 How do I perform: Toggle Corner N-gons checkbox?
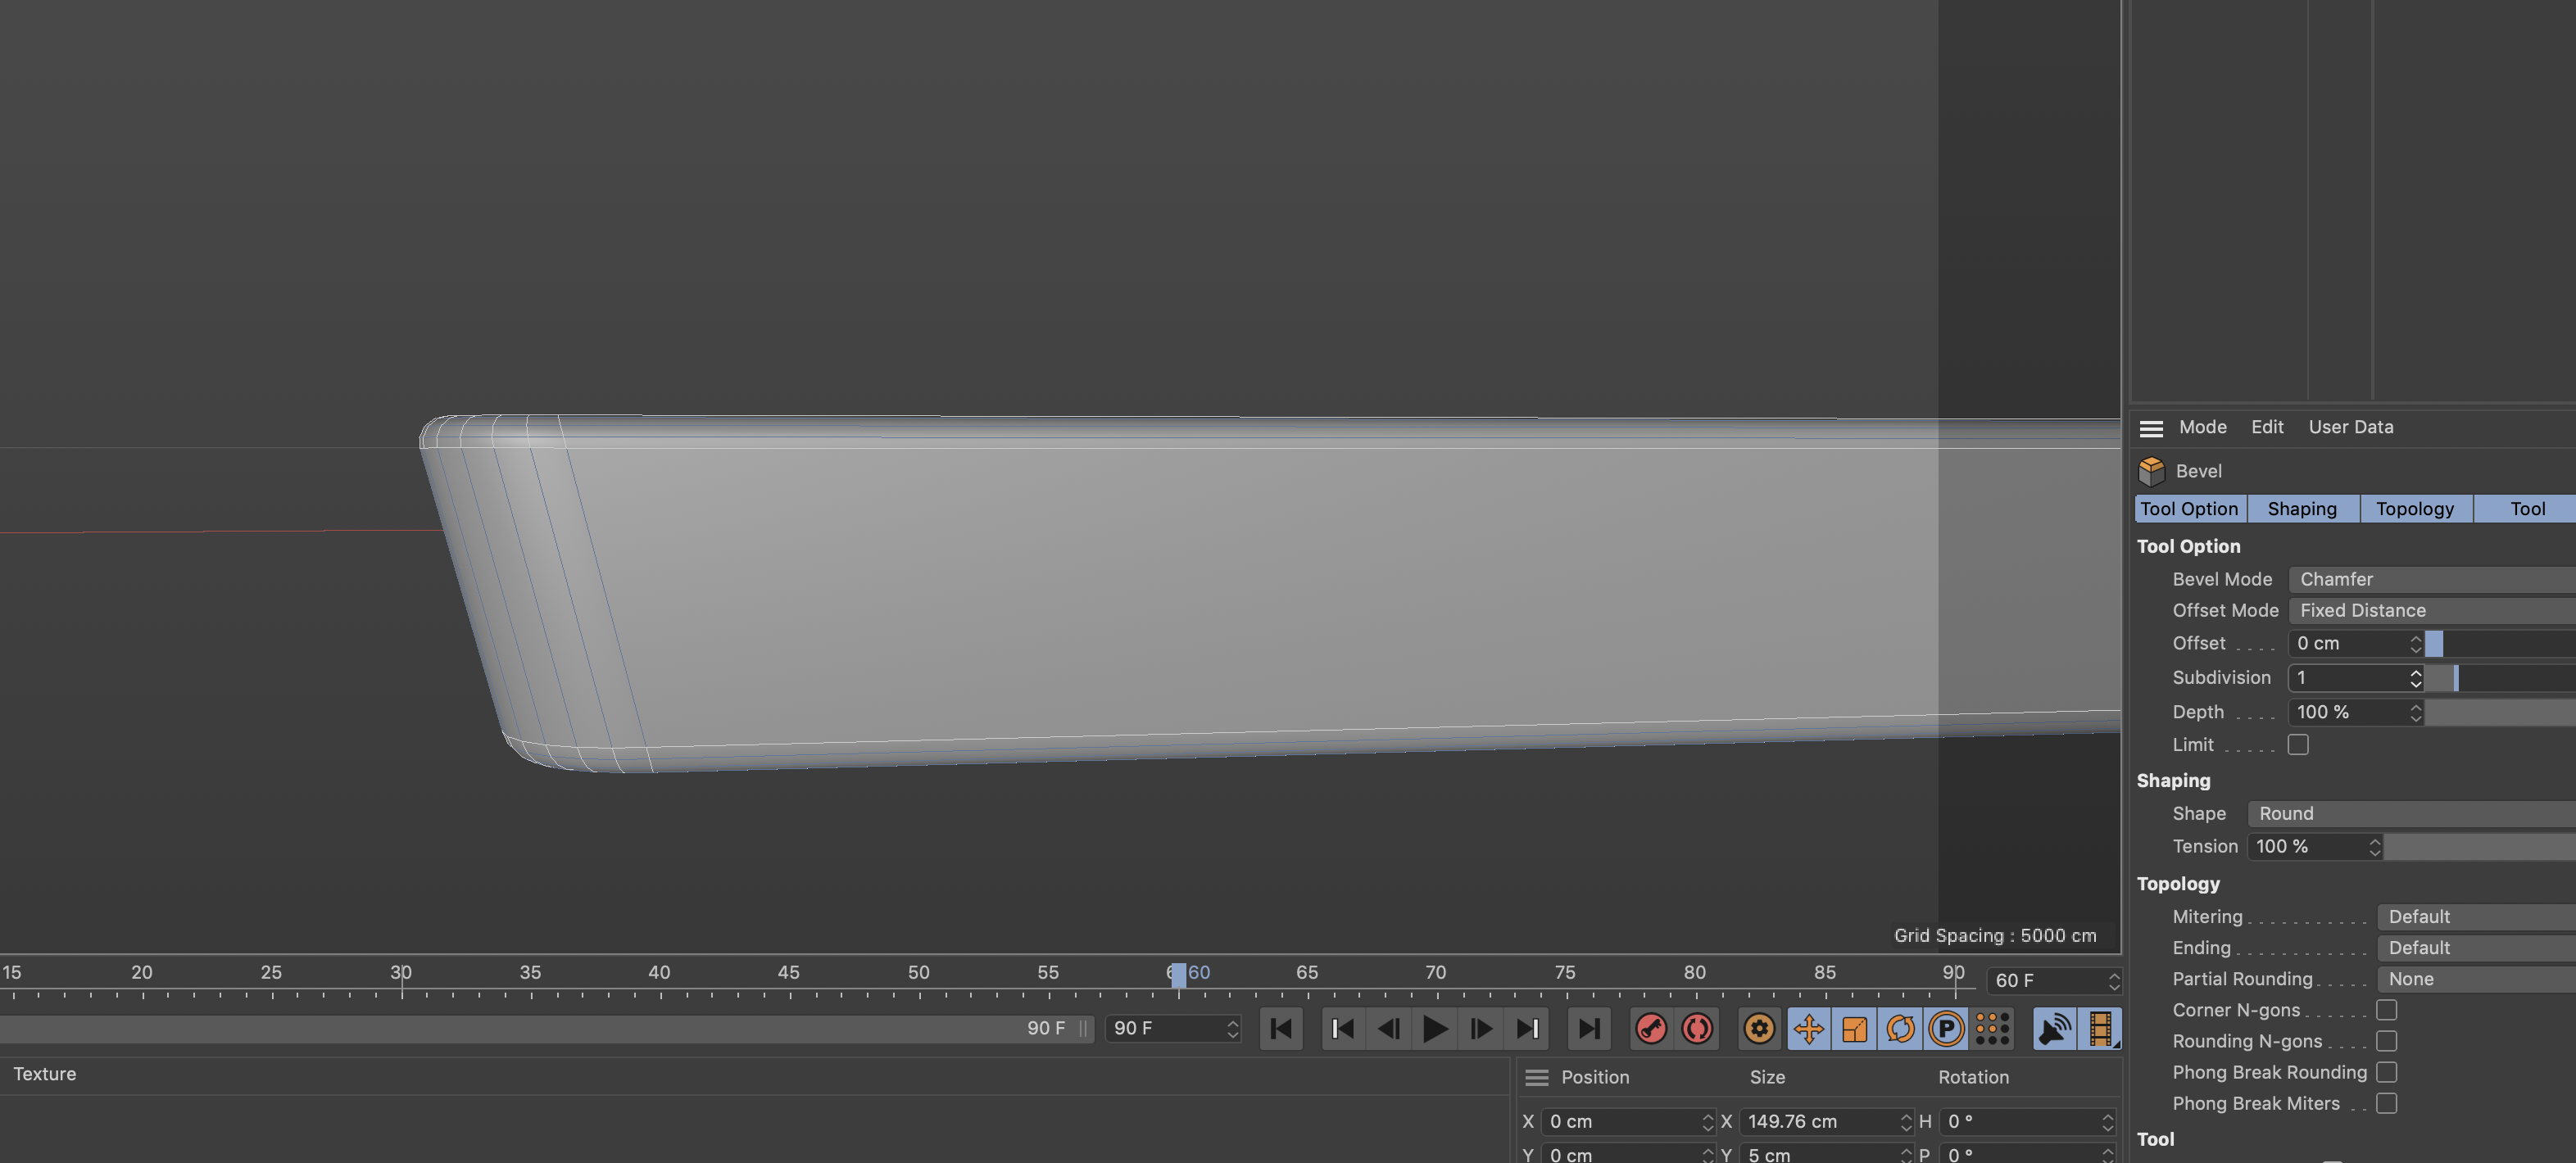[x=2387, y=1009]
